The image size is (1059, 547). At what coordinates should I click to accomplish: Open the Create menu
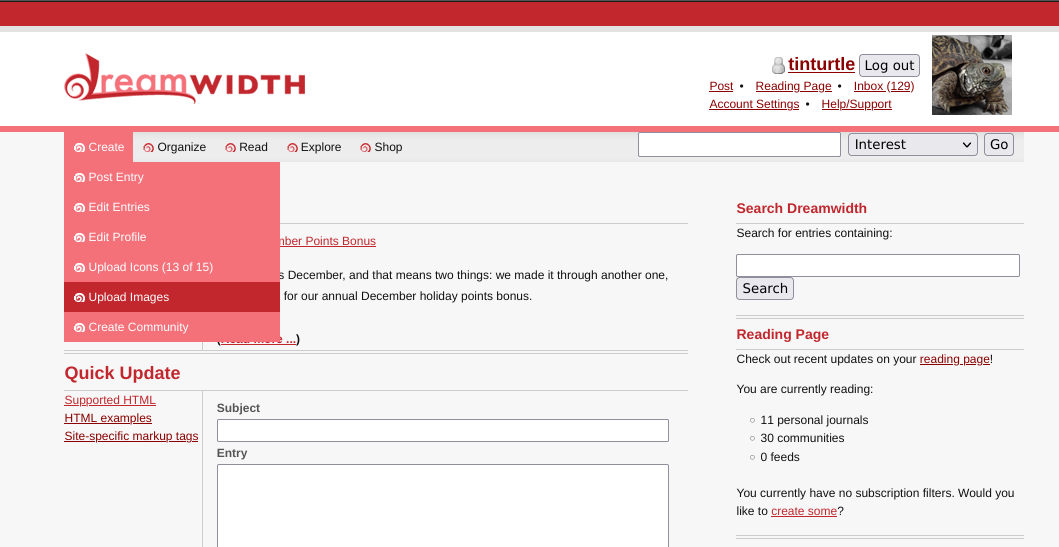(99, 147)
